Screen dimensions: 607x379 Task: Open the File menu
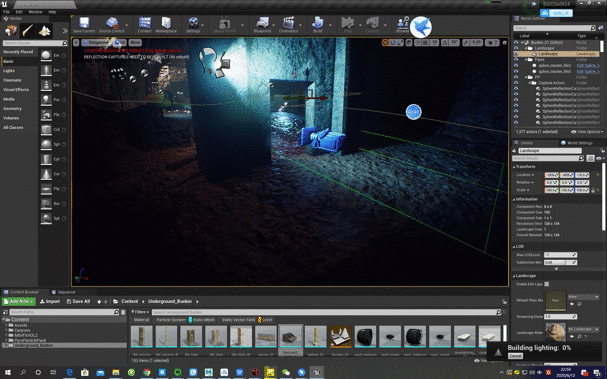6,12
